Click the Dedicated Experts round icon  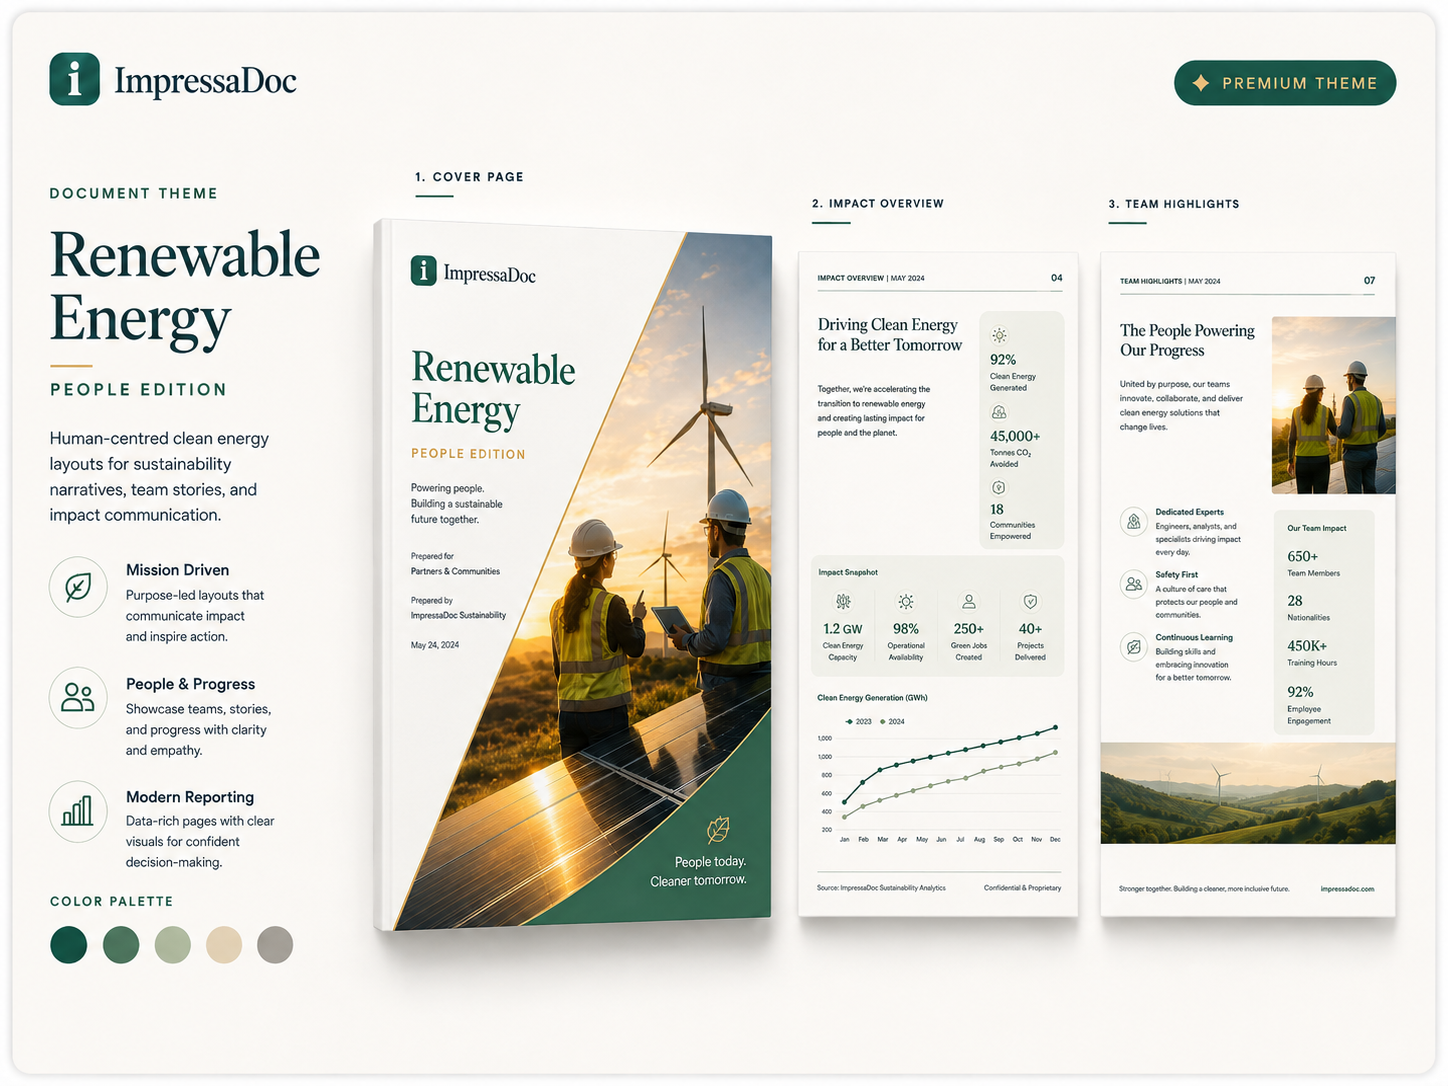pos(1134,521)
